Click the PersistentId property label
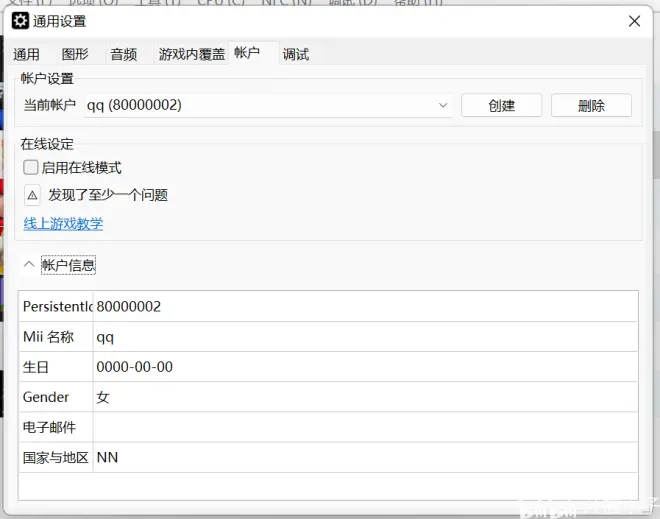Viewport: 660px width, 519px height. [x=56, y=306]
